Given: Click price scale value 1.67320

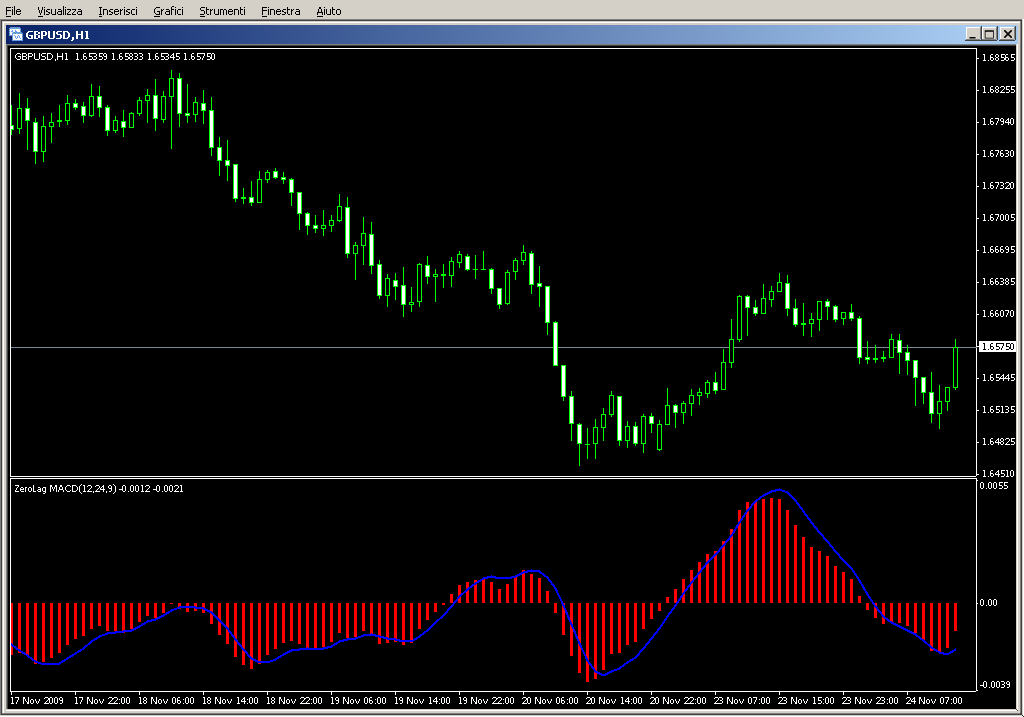Looking at the screenshot, I should coord(999,185).
